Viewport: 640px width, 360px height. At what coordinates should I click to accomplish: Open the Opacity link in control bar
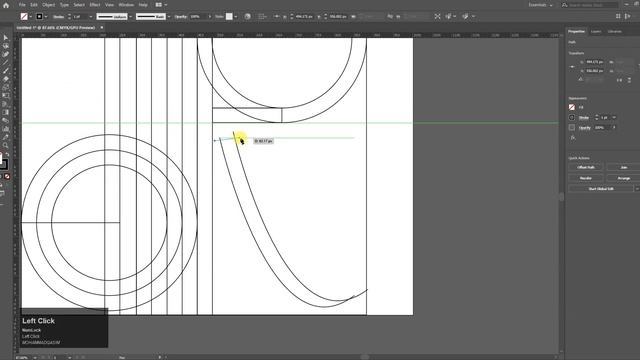click(x=180, y=17)
